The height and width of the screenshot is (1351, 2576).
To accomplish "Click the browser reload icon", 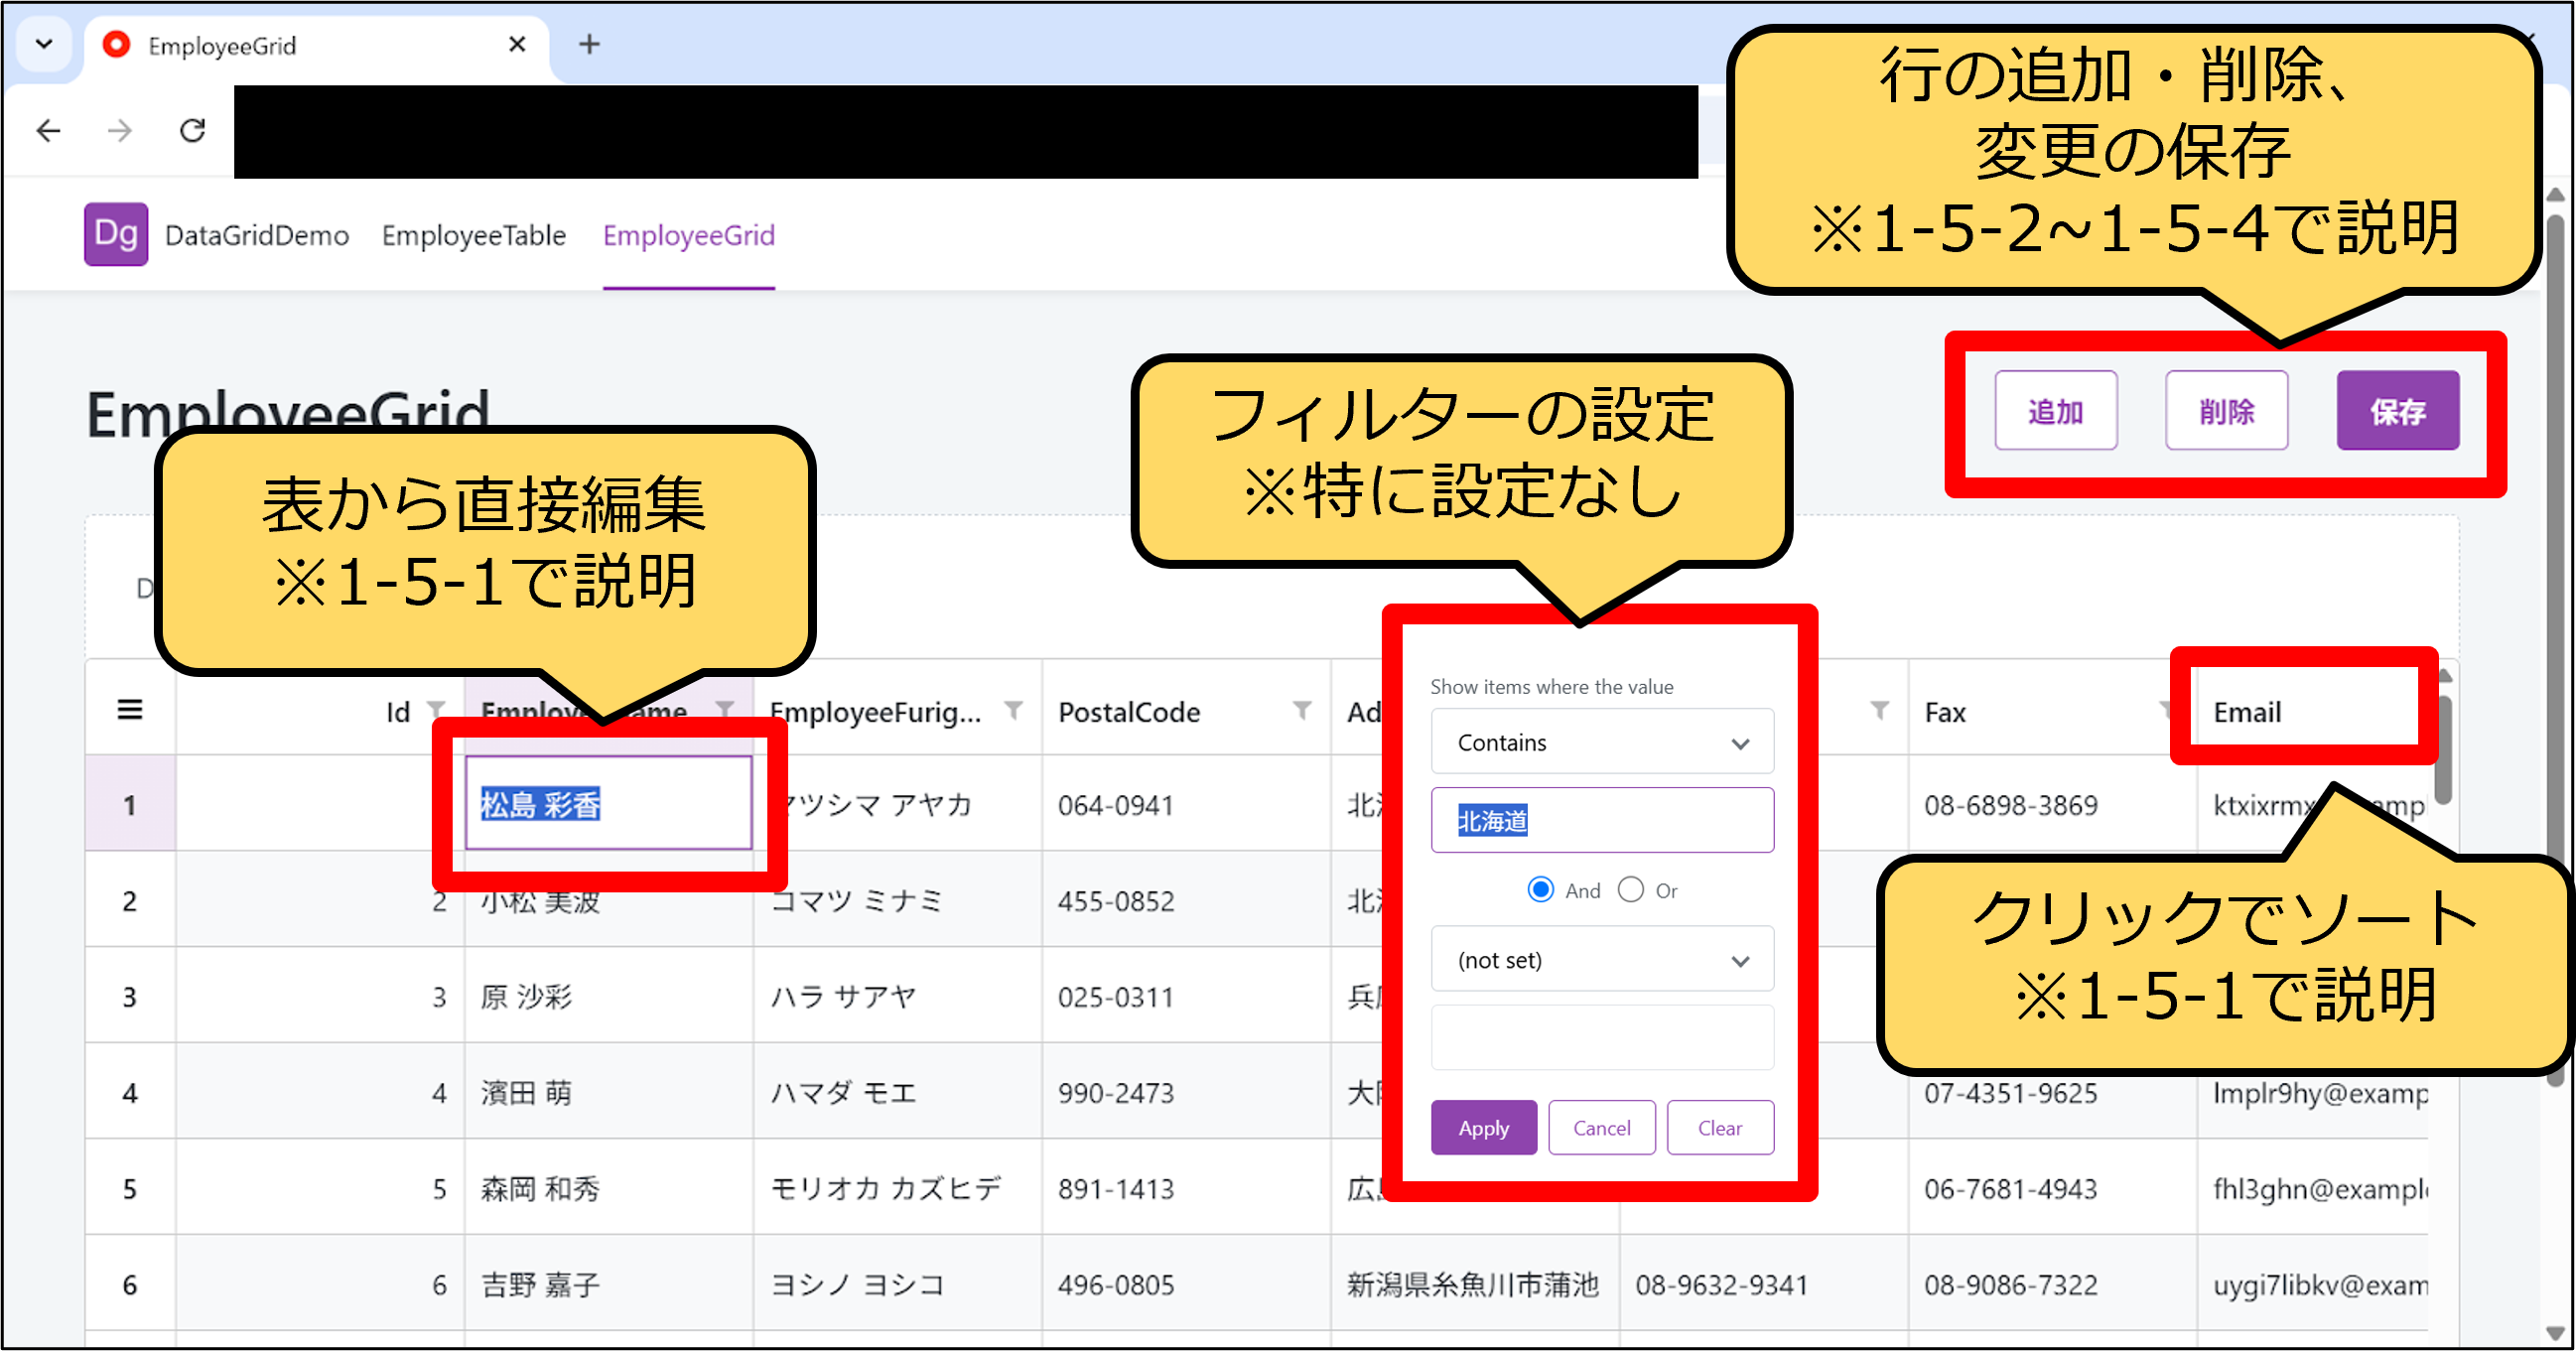I will point(192,131).
